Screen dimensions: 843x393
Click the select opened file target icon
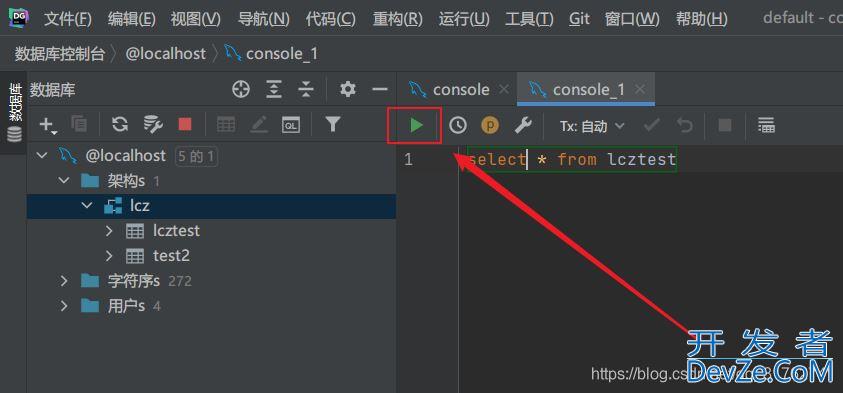pos(241,89)
